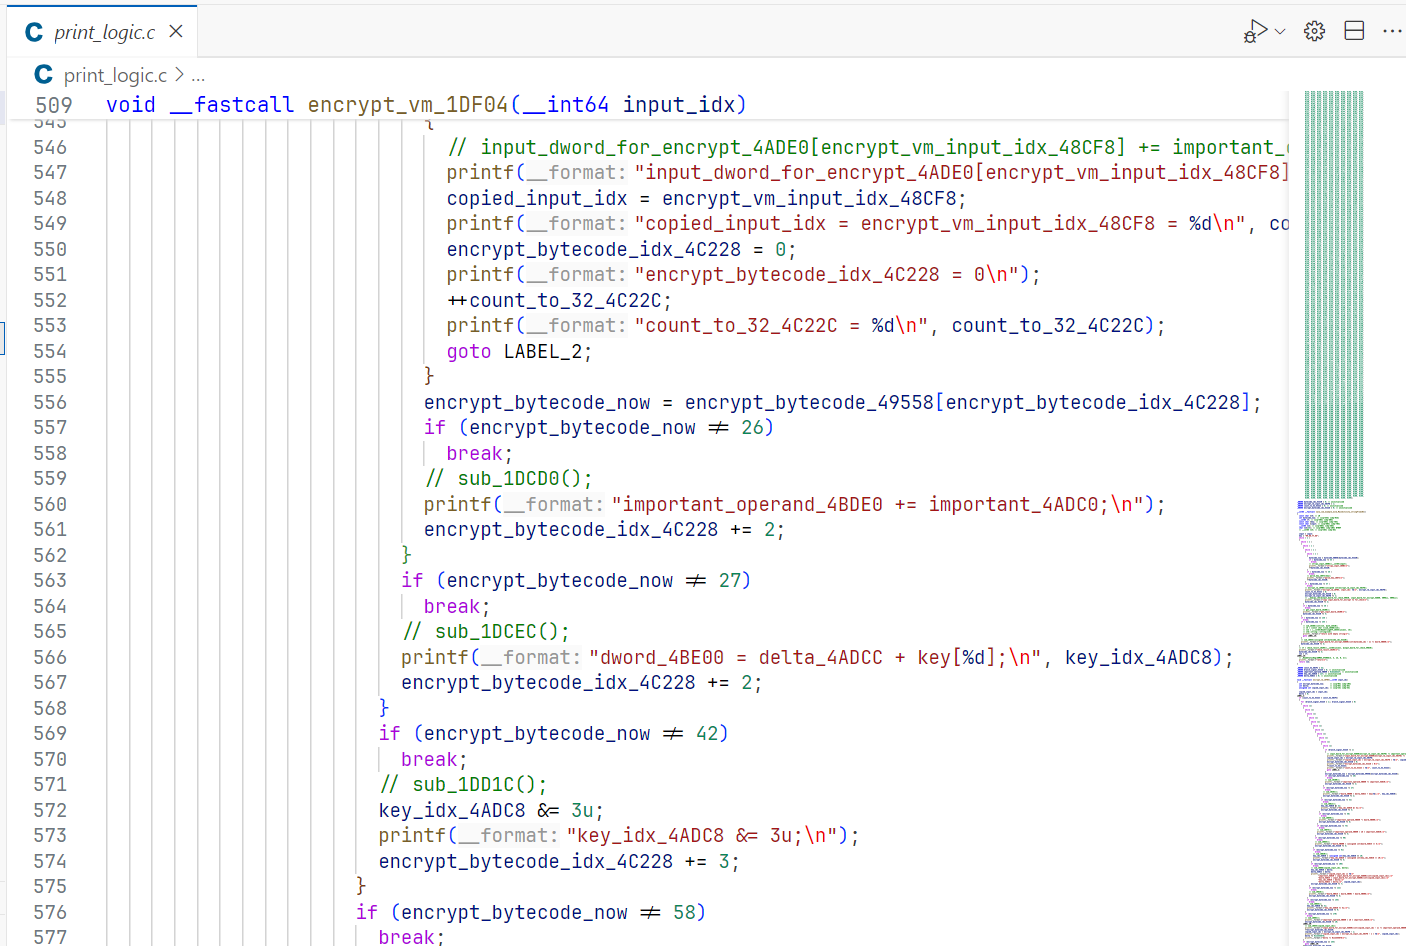
Task: Click the goto LABEL_2 statement
Action: 518,351
